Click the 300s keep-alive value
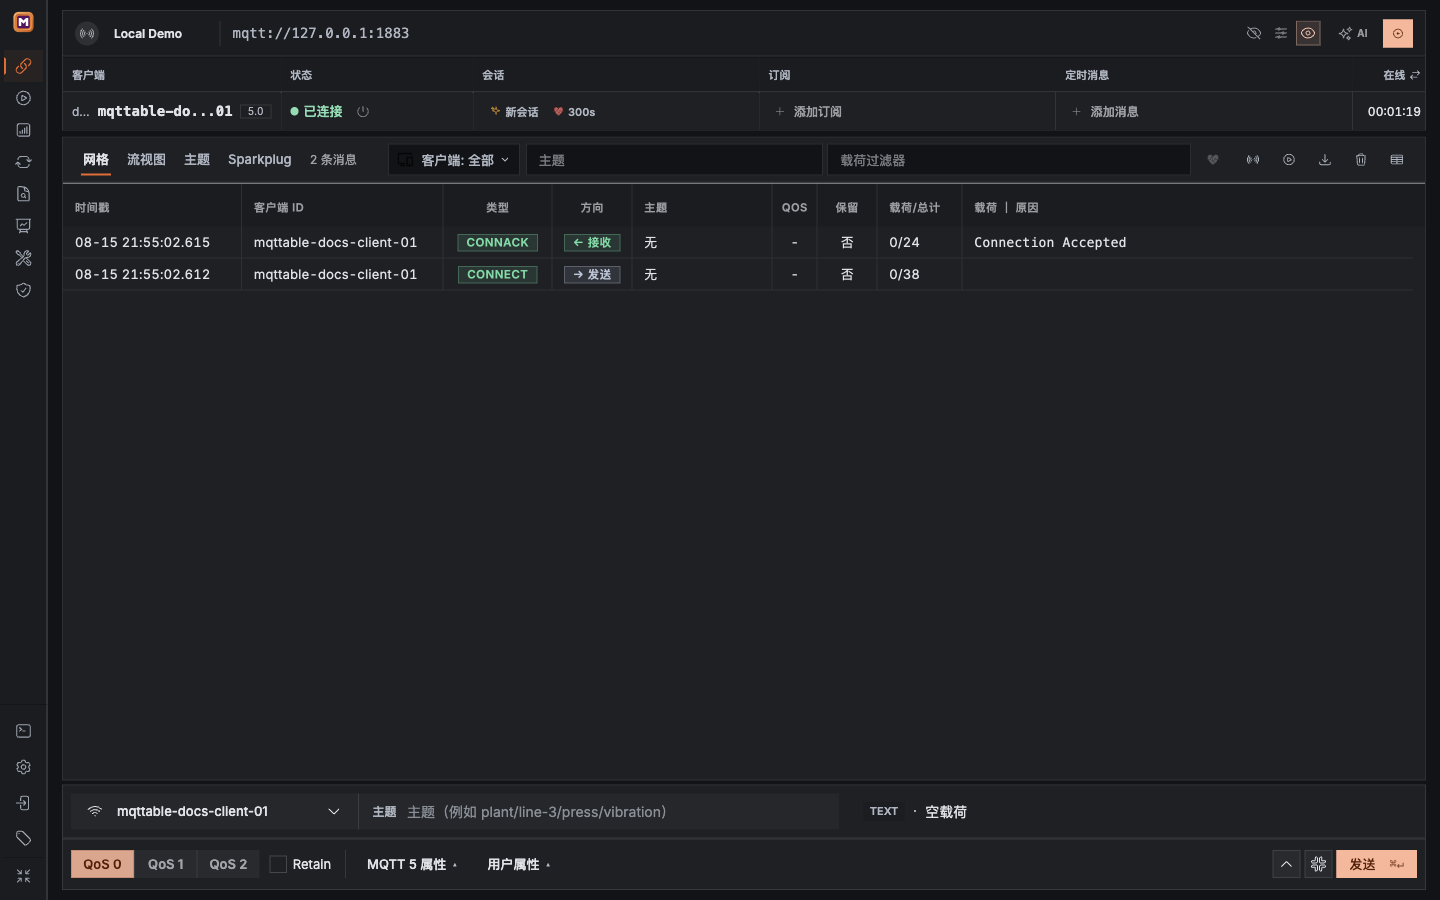 click(574, 112)
